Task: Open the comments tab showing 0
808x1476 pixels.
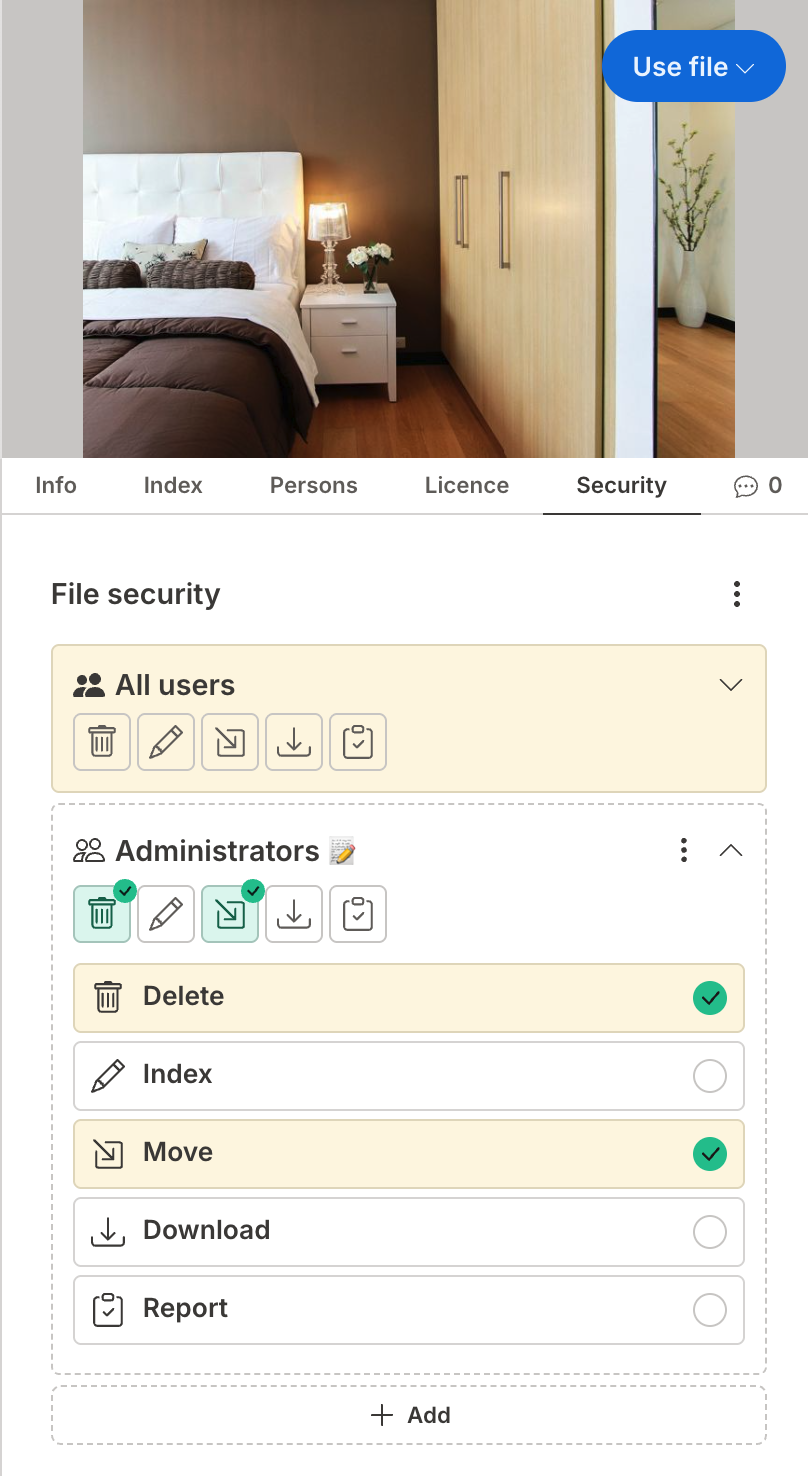Action: (x=758, y=486)
